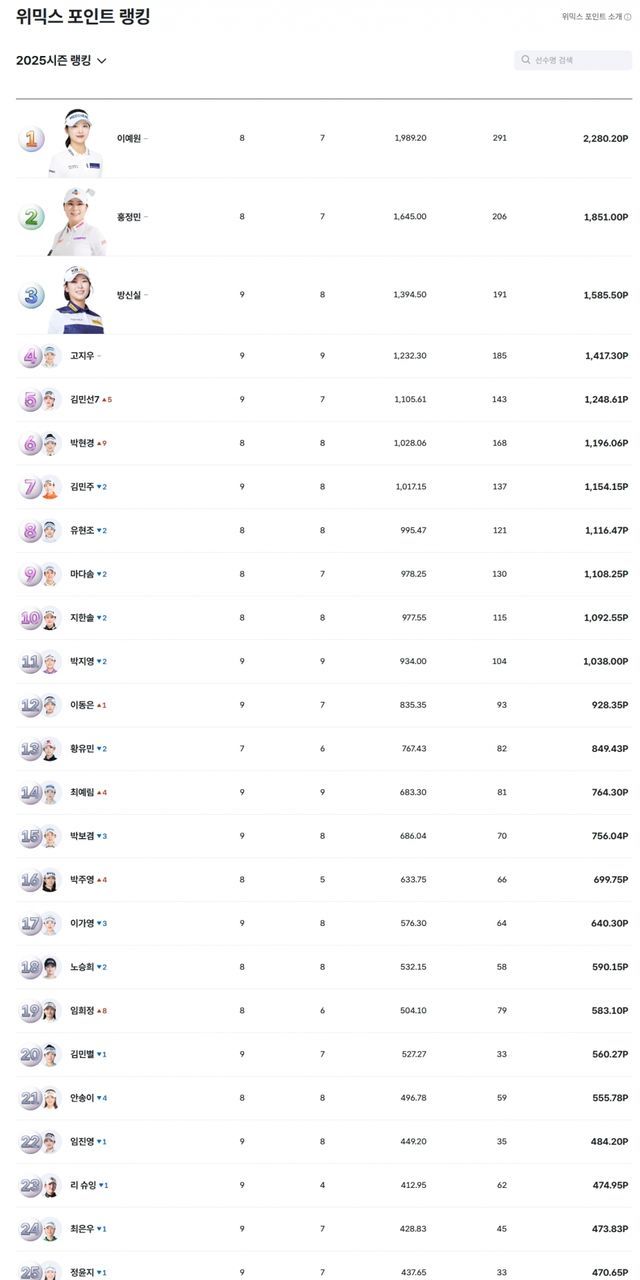640x1280 pixels.
Task: Open the 2025시즌 랭킹 season dropdown
Action: coord(53,61)
